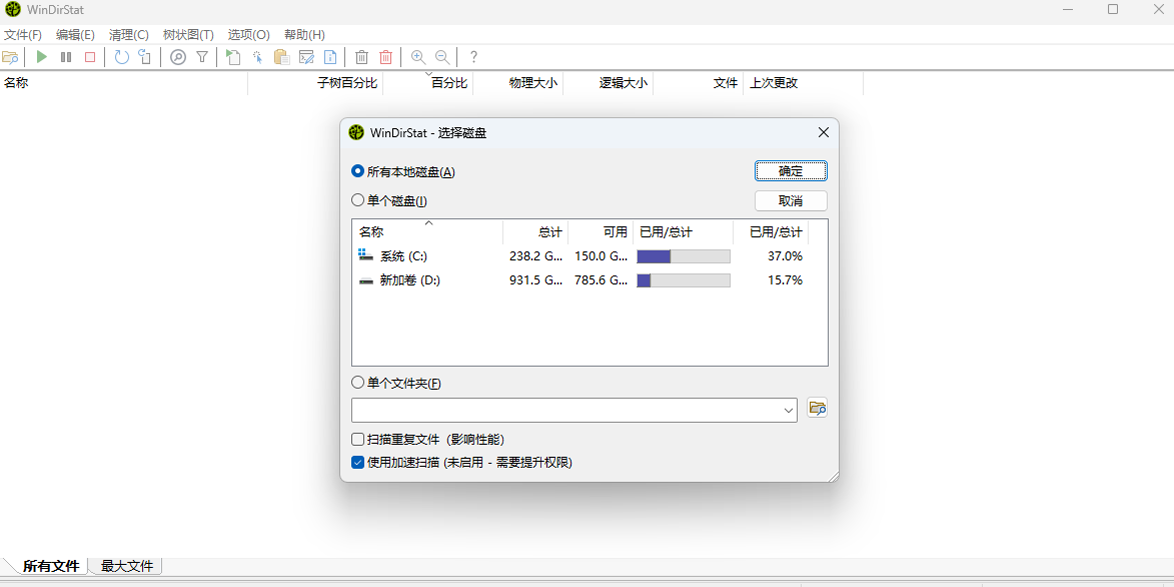Choose the 单个磁盘 radio option
1174x587 pixels.
pos(358,201)
